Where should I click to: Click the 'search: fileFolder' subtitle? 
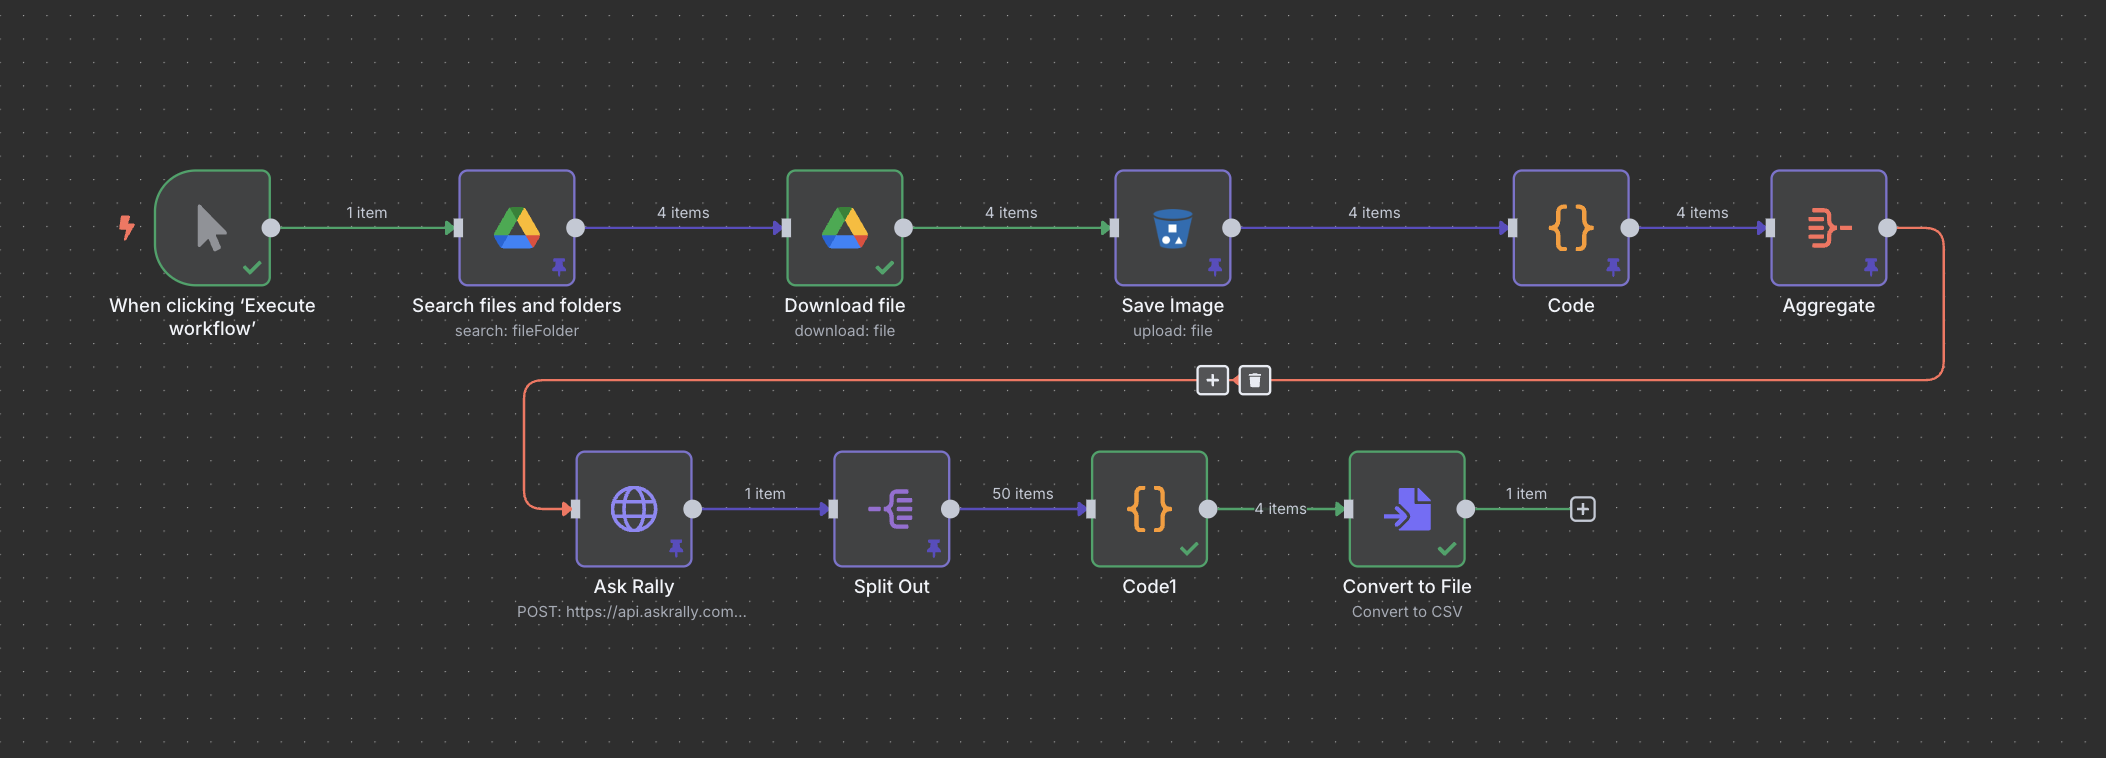pyautogui.click(x=517, y=331)
